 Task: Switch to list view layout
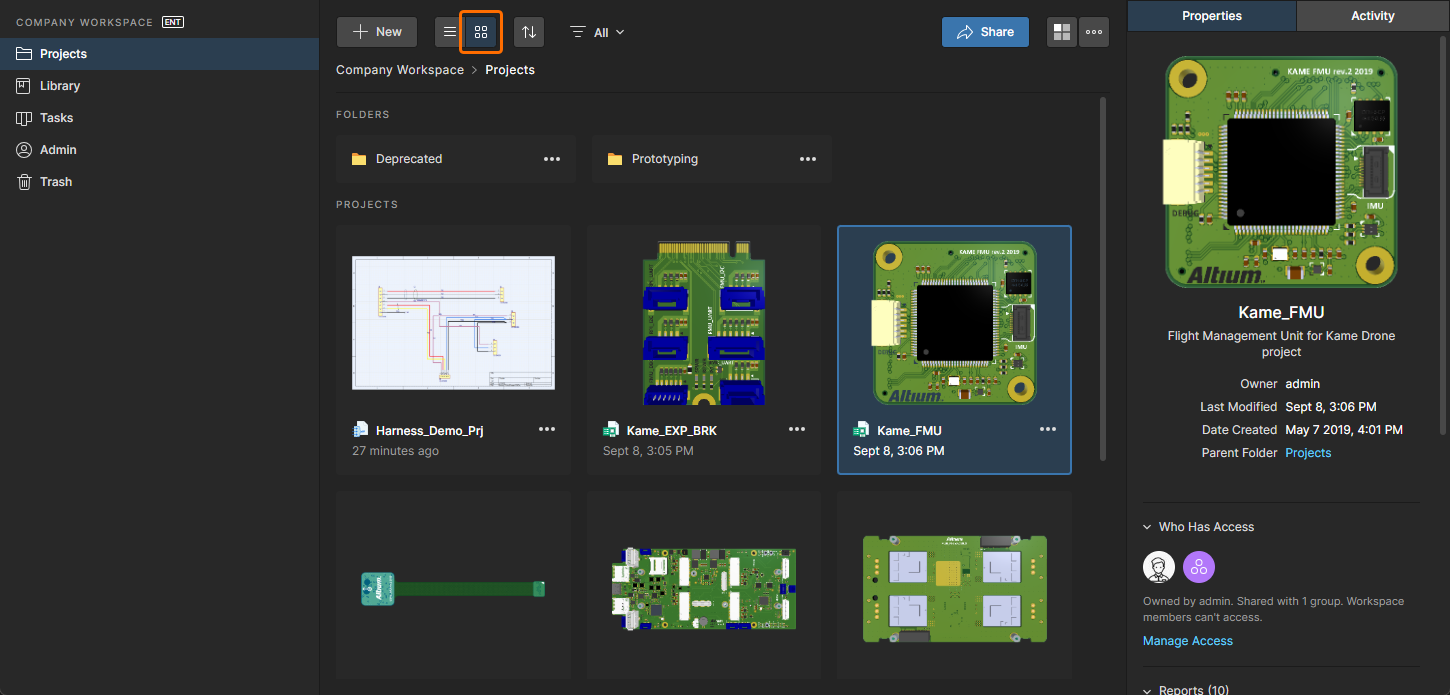coord(450,32)
